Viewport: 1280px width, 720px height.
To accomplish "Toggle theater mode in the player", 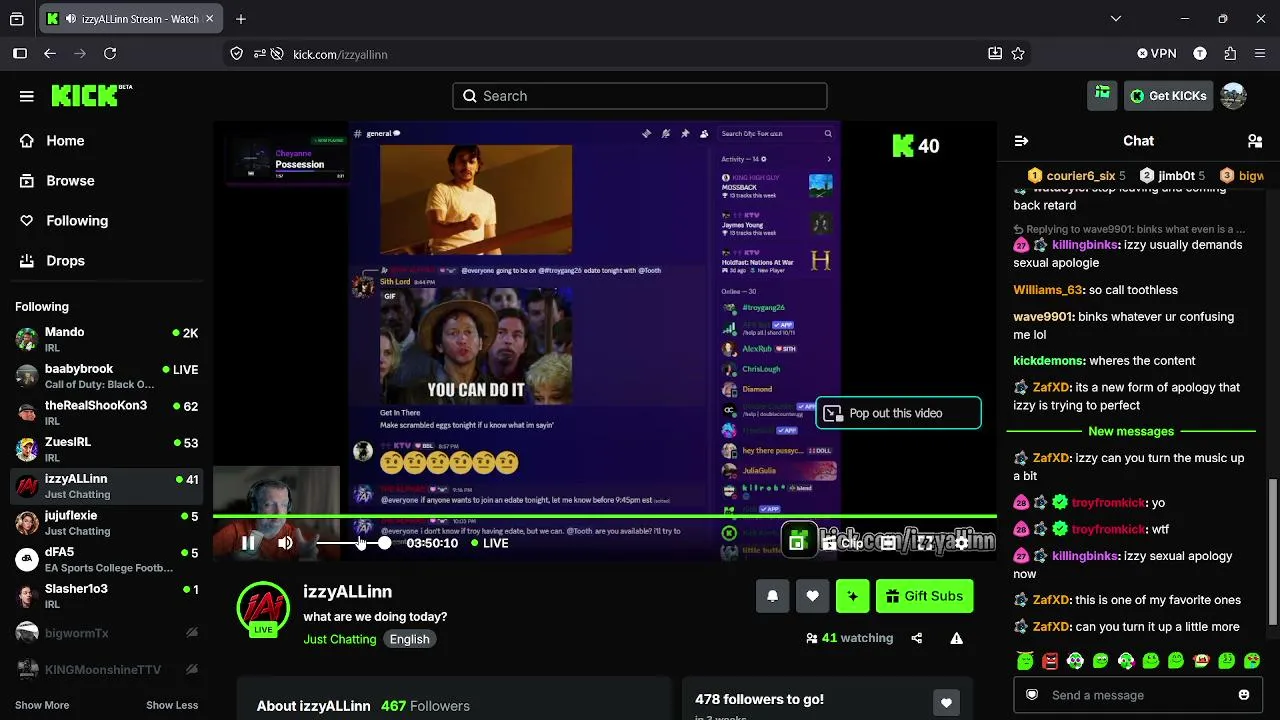I will pos(889,543).
